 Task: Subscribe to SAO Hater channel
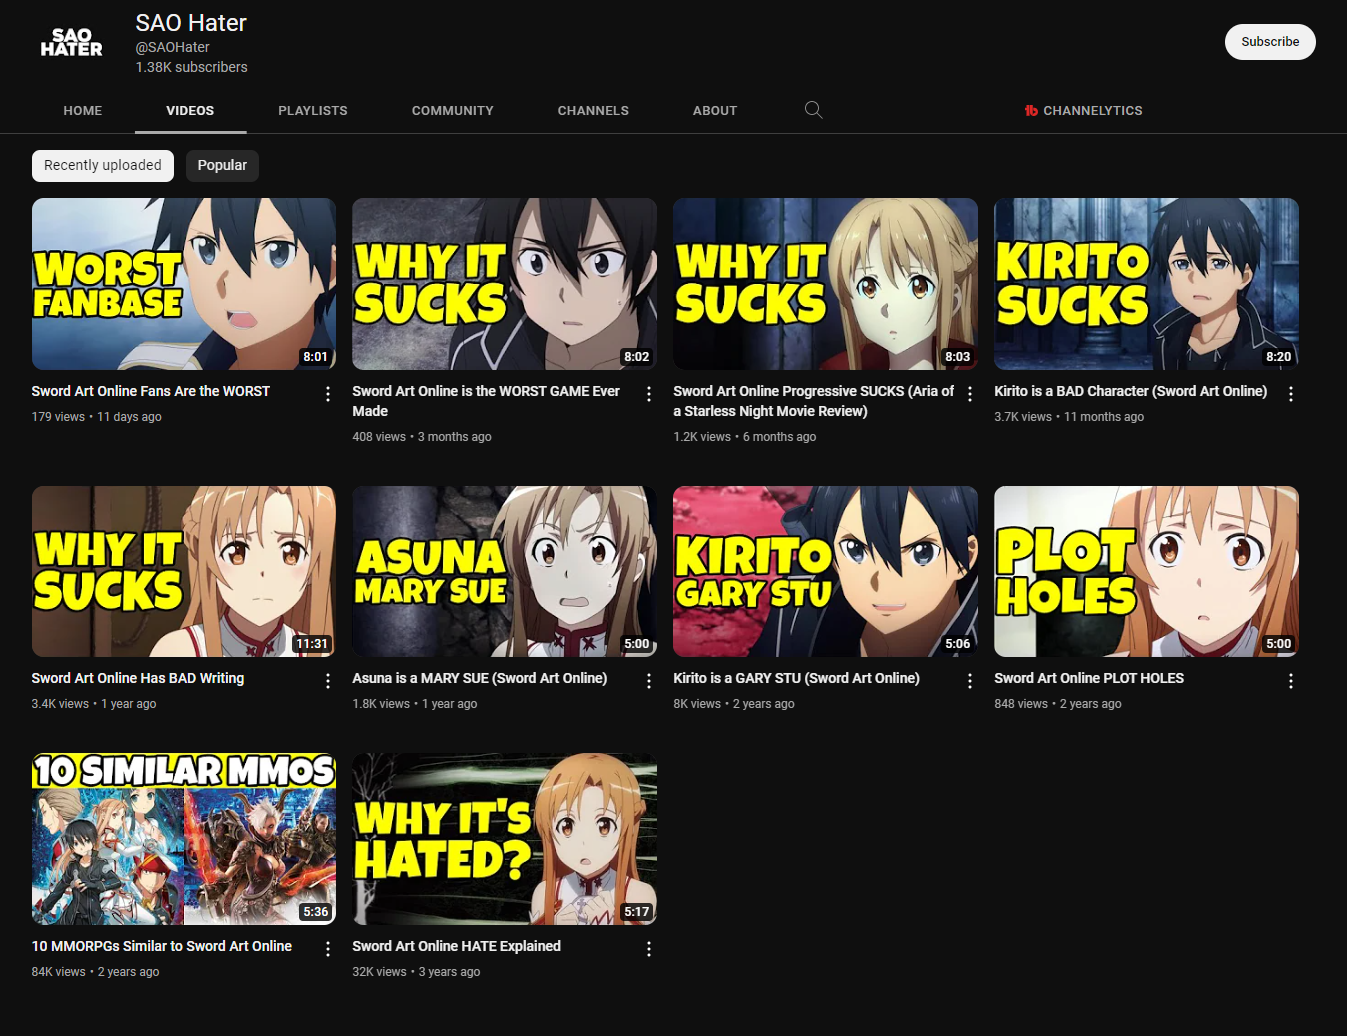click(x=1270, y=42)
